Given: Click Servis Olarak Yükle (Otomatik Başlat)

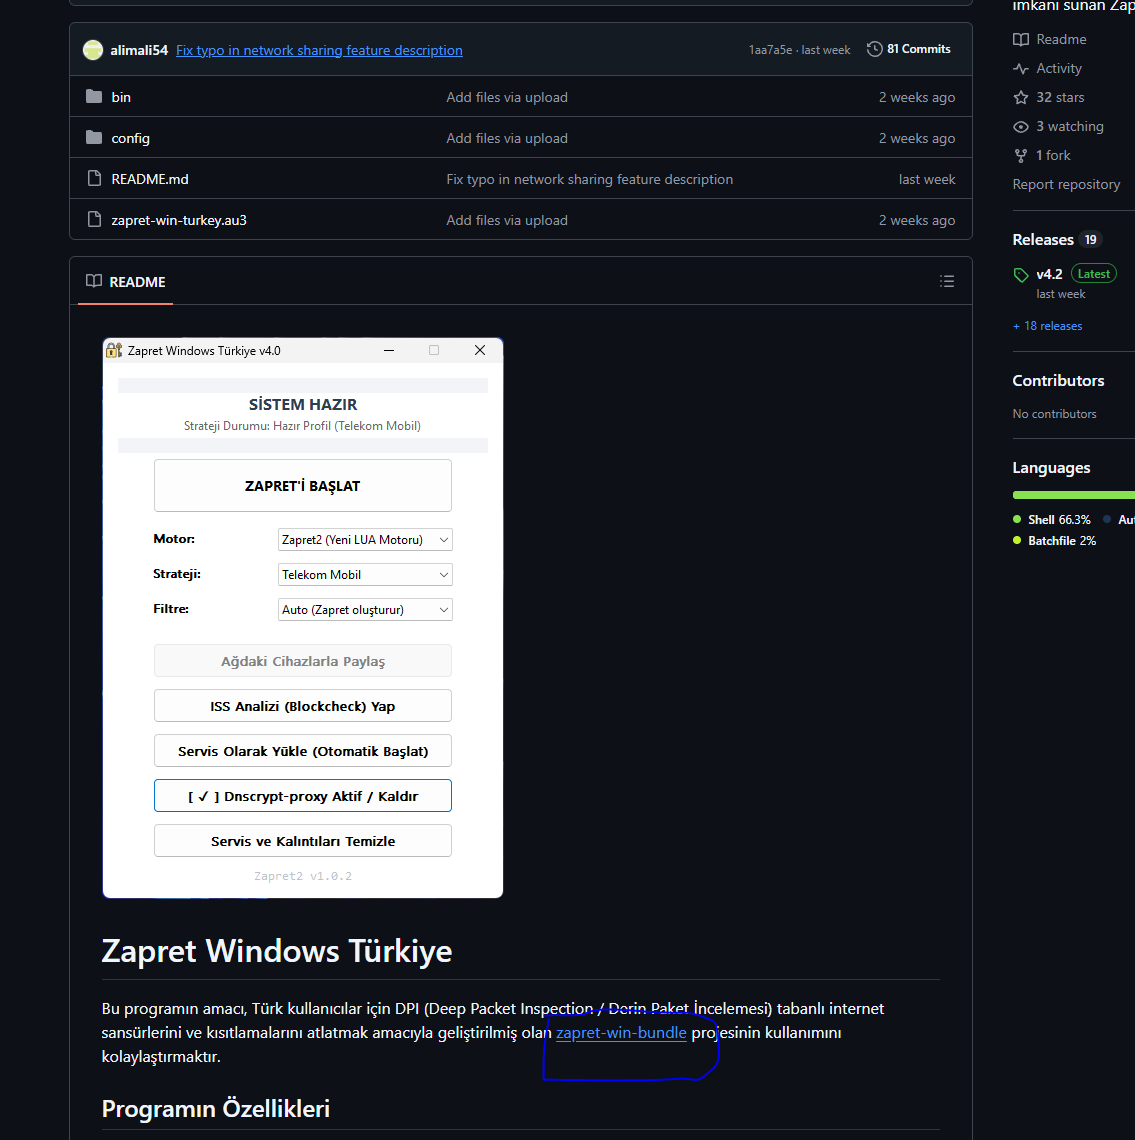Looking at the screenshot, I should coord(302,751).
